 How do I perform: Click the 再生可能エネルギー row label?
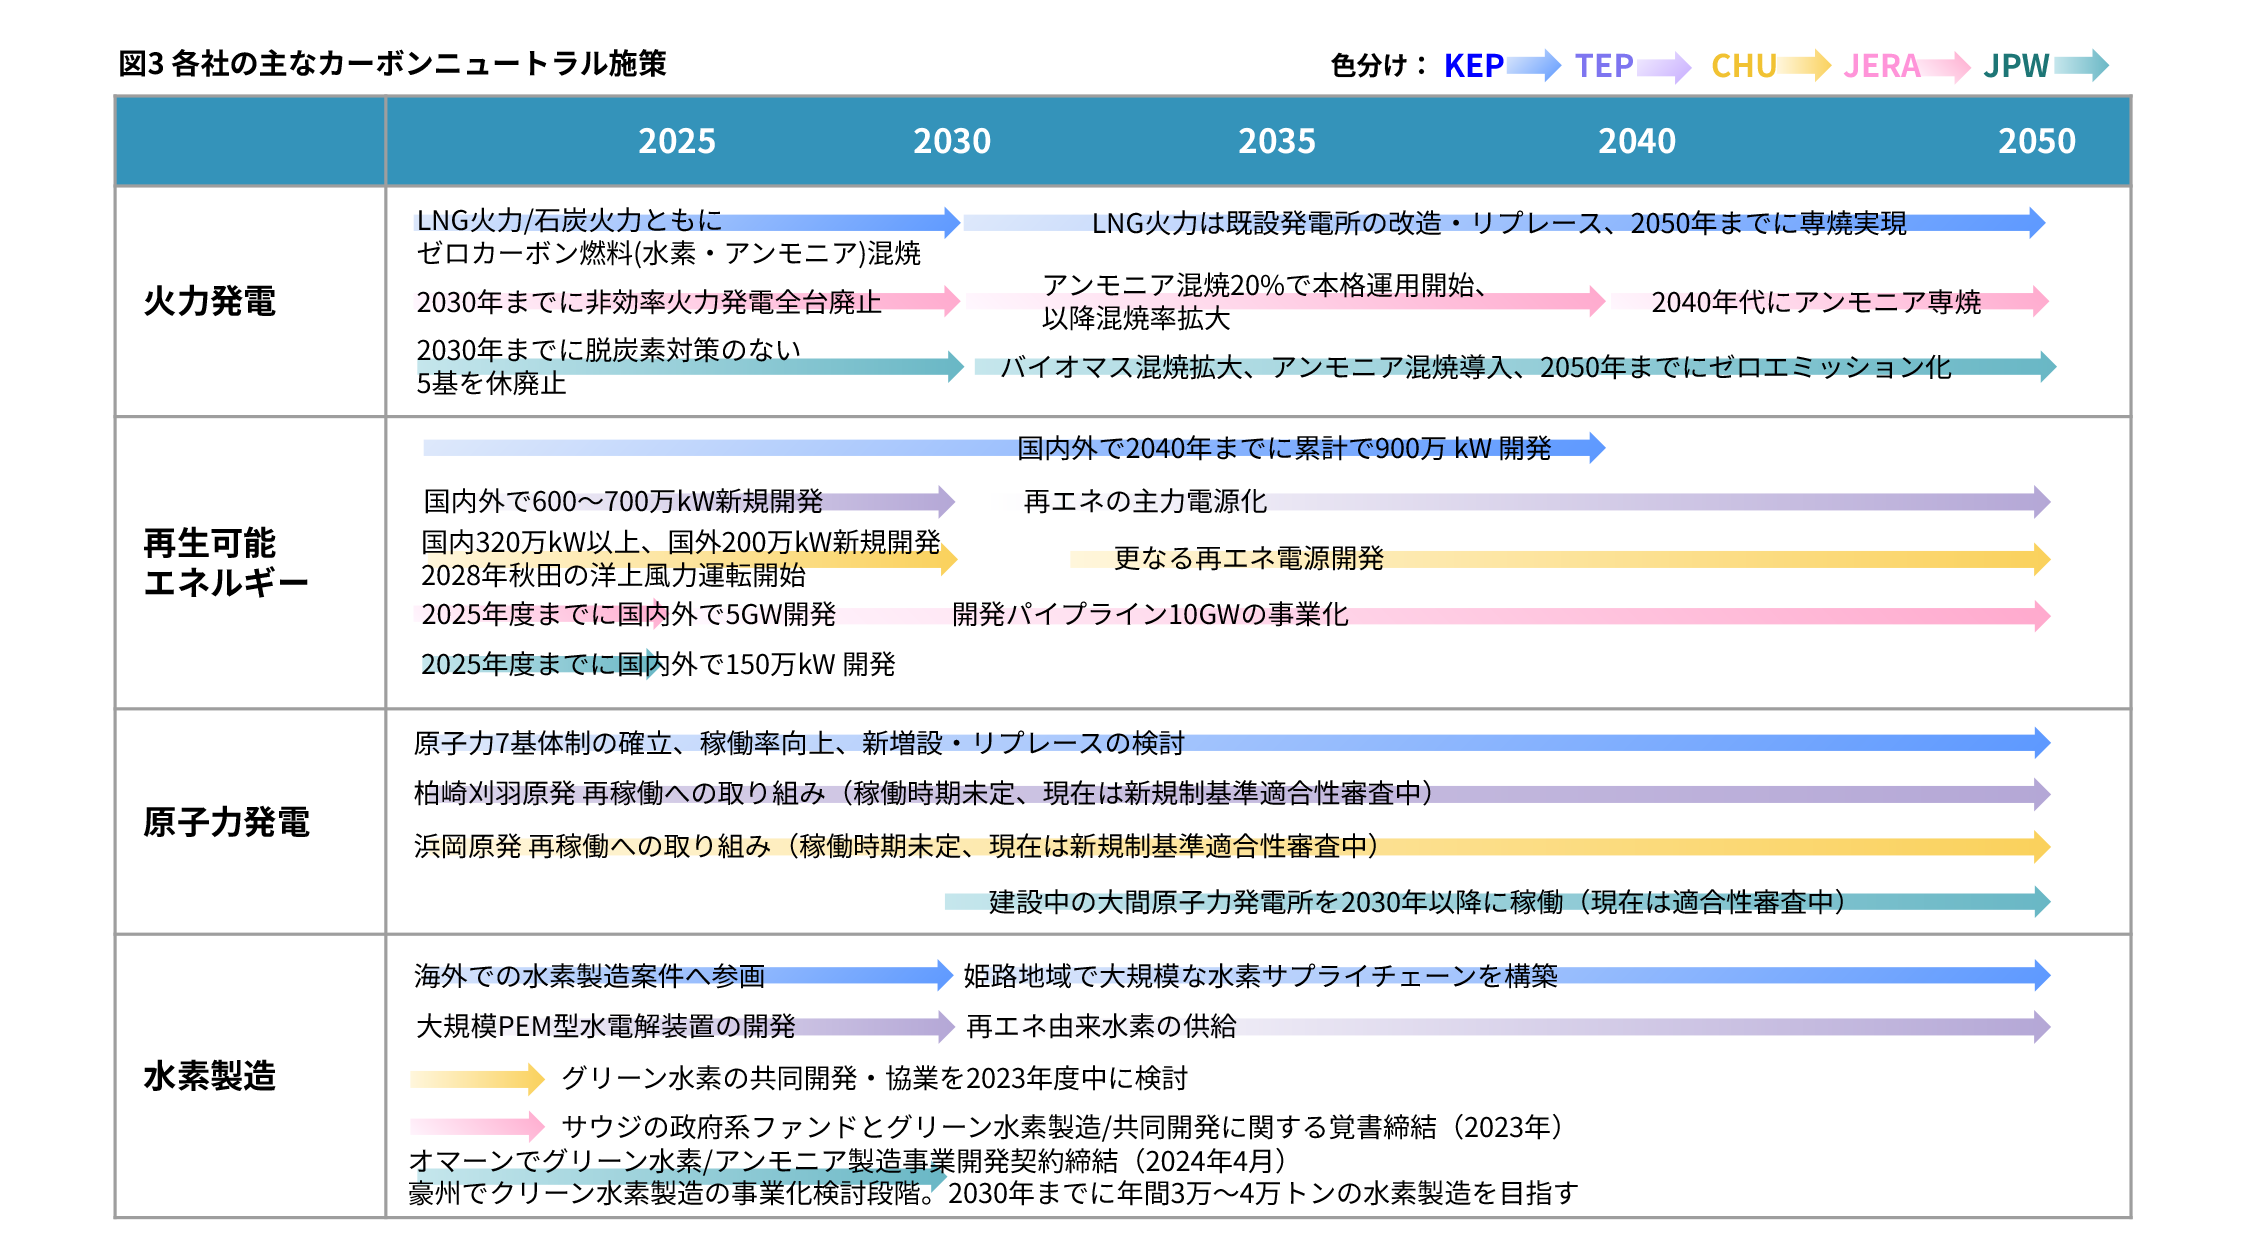pos(225,562)
